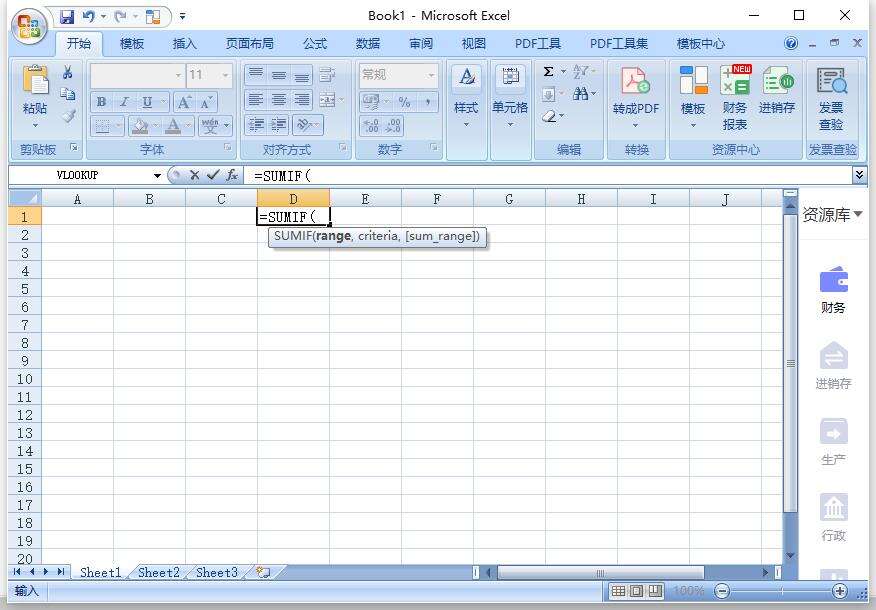Align text right
This screenshot has width=876, height=610.
[302, 100]
